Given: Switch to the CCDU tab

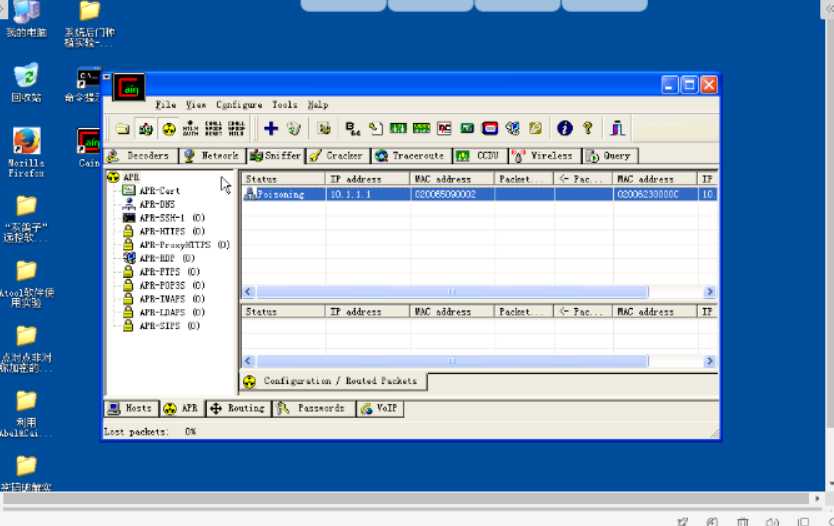Looking at the screenshot, I should click(480, 156).
